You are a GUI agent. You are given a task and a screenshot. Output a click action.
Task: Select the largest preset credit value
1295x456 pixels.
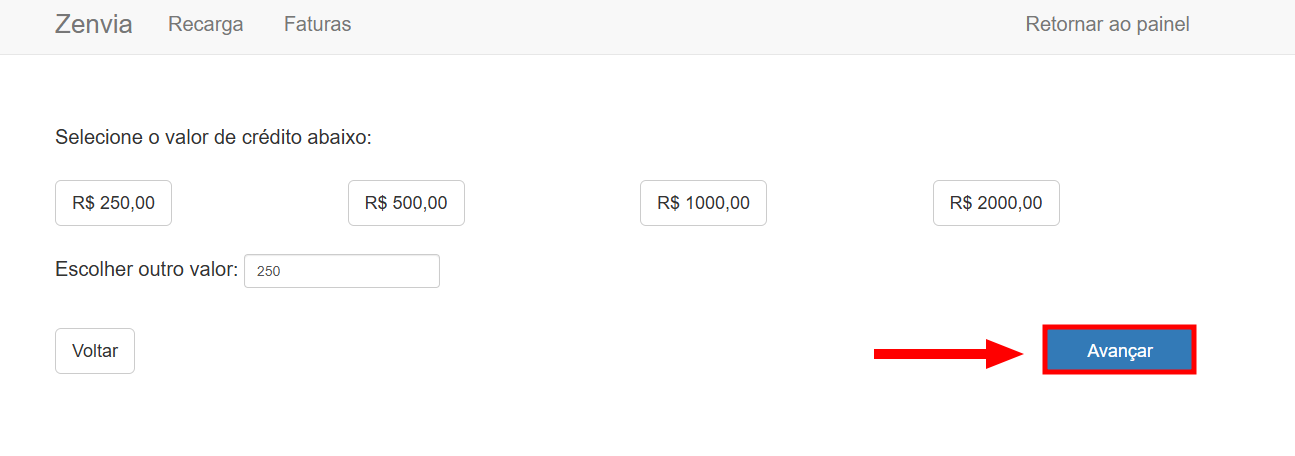point(995,203)
